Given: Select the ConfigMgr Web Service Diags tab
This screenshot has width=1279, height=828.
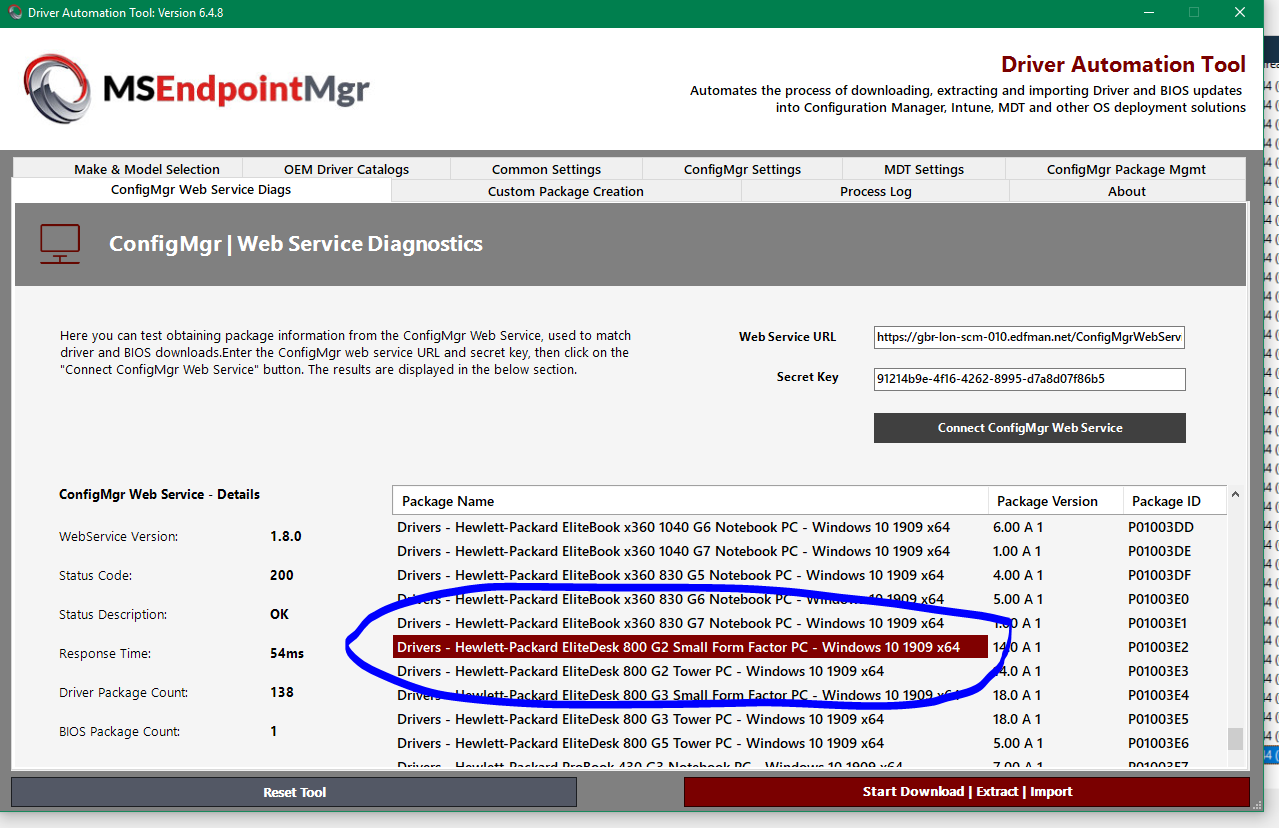Looking at the screenshot, I should pyautogui.click(x=201, y=190).
